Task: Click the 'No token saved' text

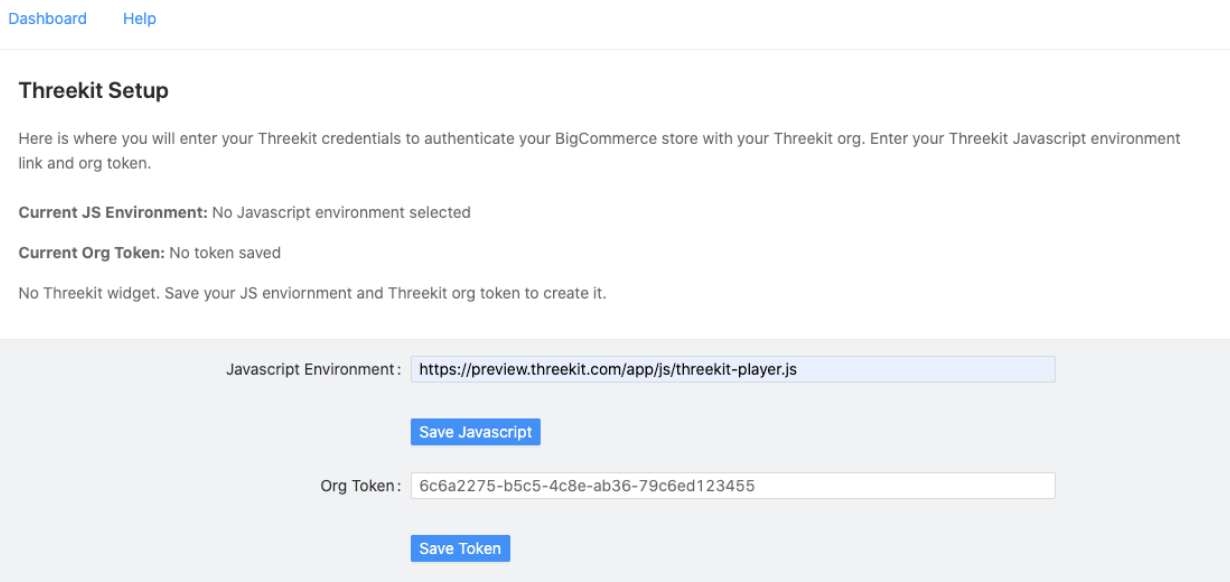Action: [x=225, y=253]
